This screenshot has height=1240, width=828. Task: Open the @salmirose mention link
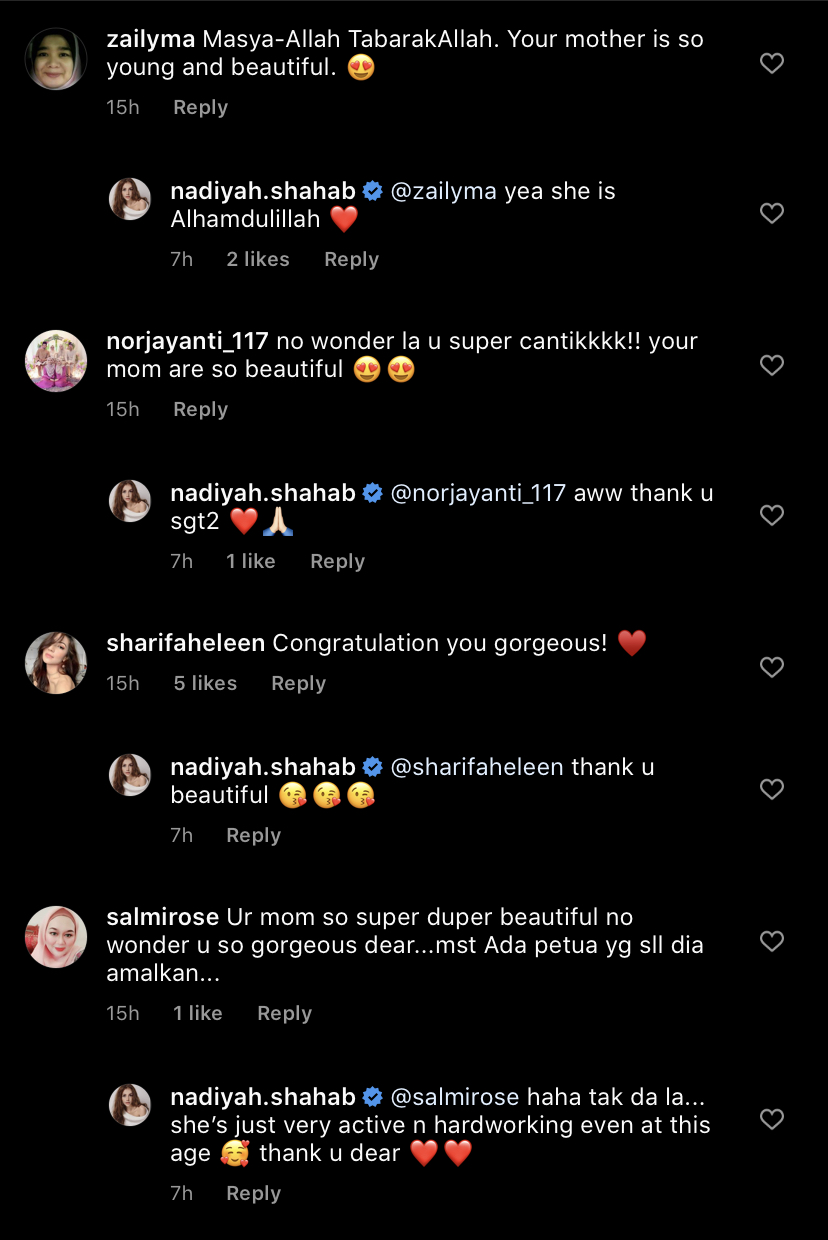pyautogui.click(x=454, y=1097)
